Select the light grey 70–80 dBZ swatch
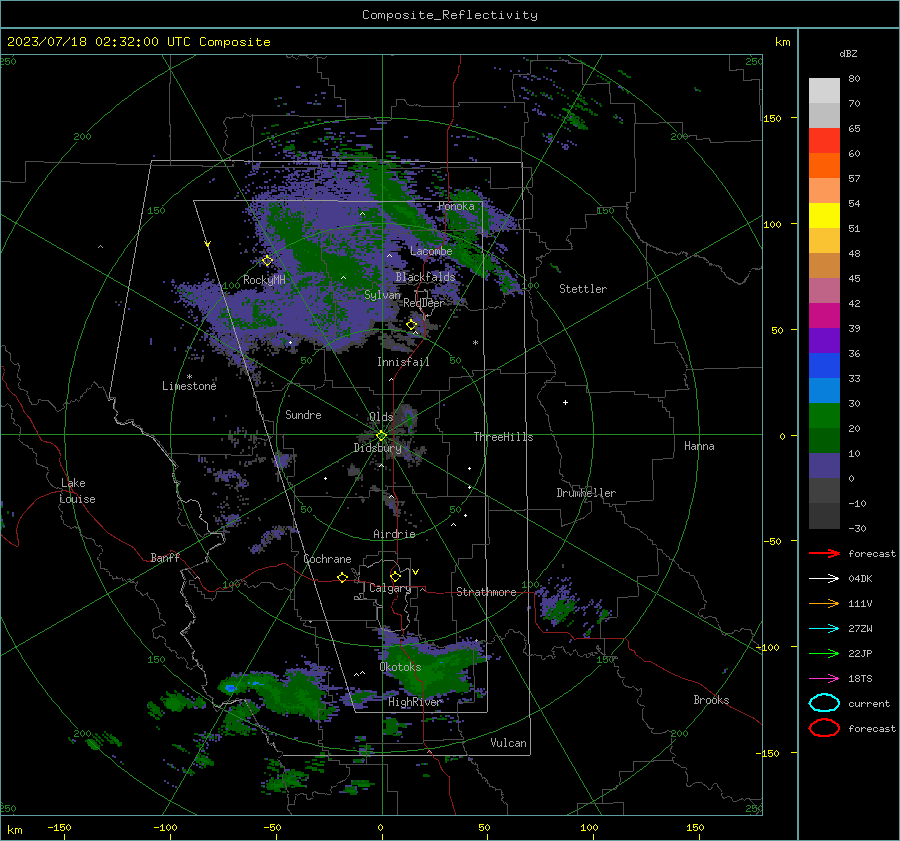This screenshot has width=900, height=841. 824,91
